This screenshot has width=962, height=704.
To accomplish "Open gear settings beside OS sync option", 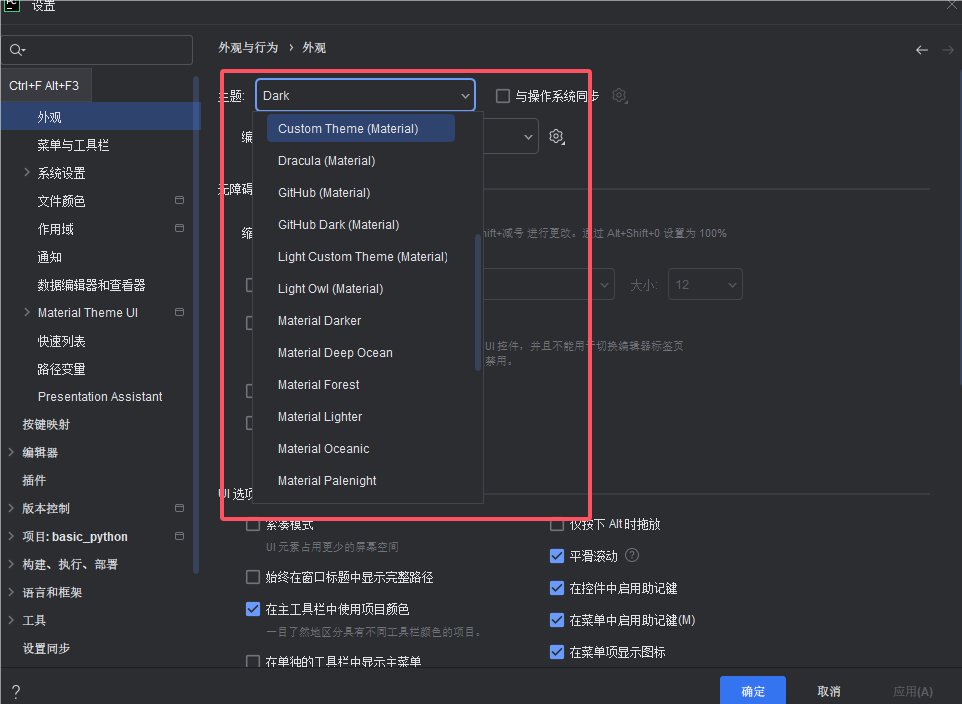I will (x=620, y=96).
